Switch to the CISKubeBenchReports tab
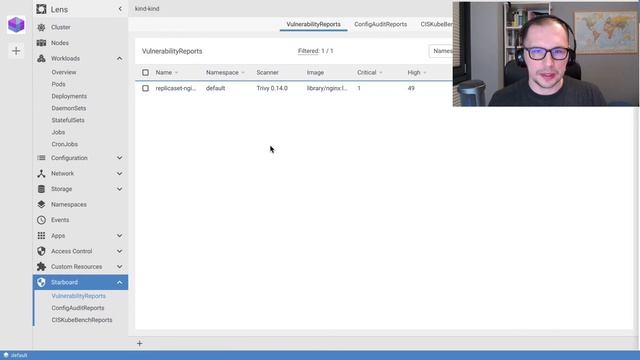 tap(436, 24)
